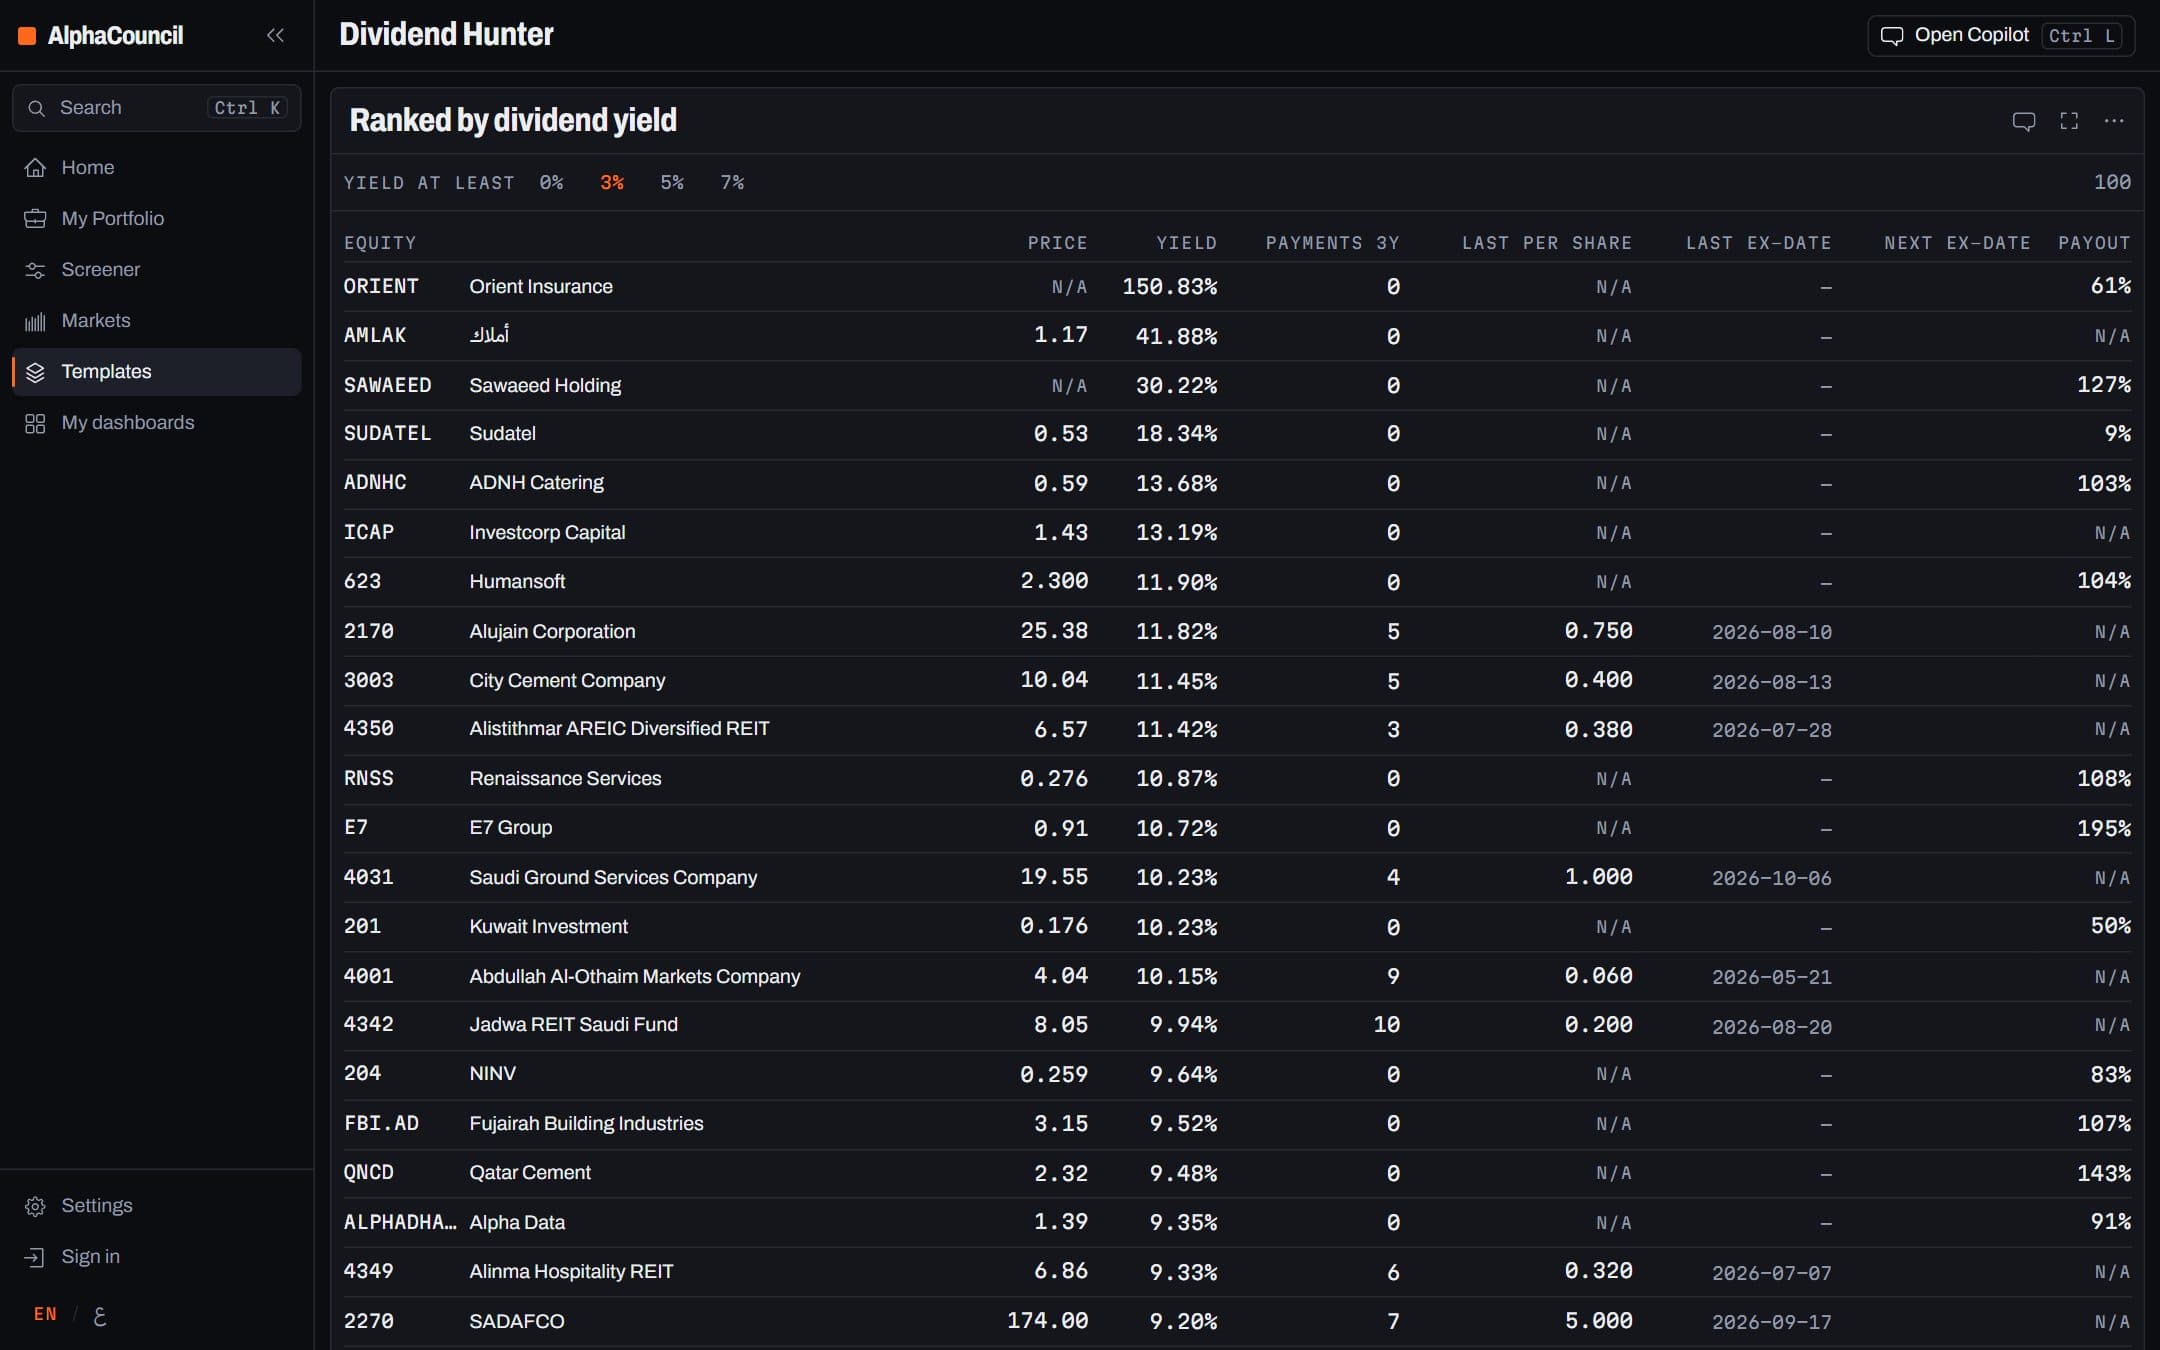The image size is (2160, 1350).
Task: Open the three-dots panel menu
Action: 2113,121
